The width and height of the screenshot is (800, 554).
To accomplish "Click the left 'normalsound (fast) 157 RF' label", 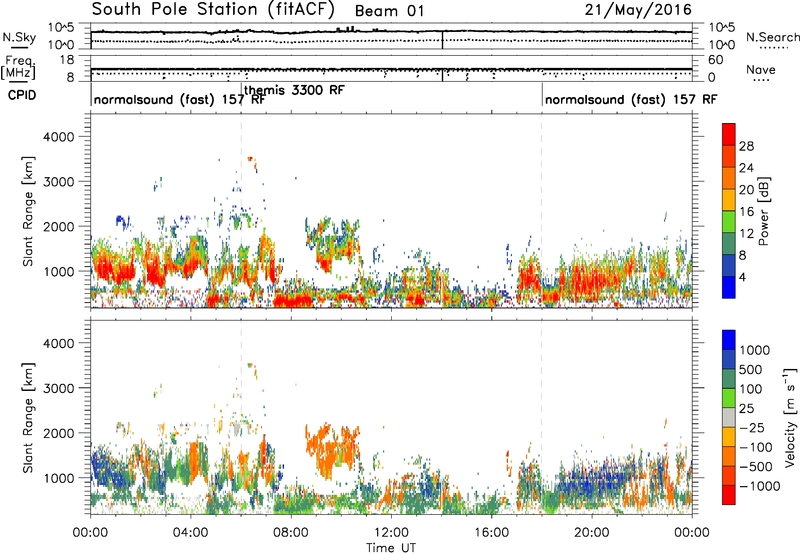I will tap(179, 99).
